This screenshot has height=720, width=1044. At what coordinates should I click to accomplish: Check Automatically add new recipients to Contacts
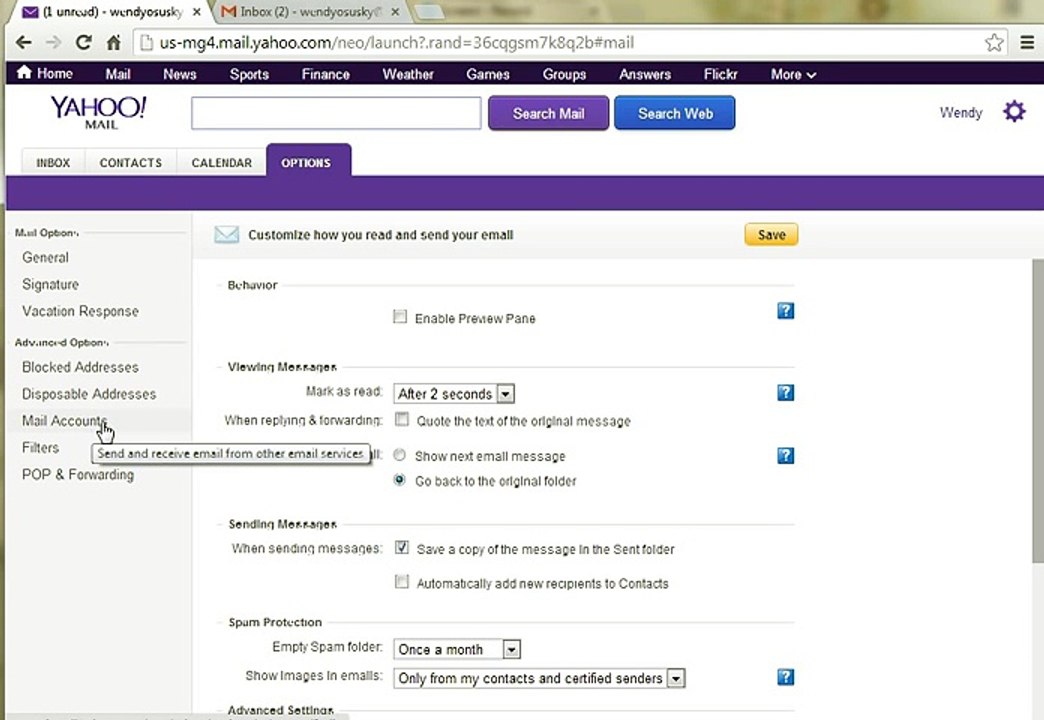(401, 581)
